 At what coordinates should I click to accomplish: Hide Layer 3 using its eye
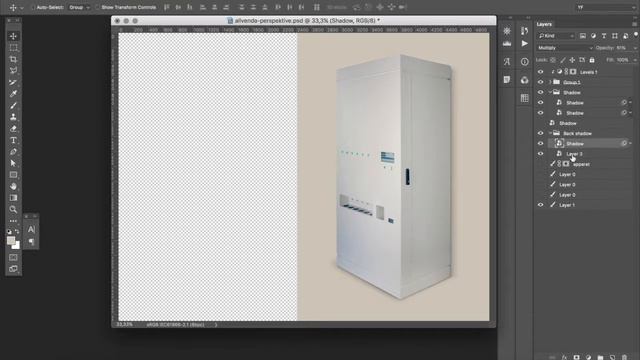click(x=540, y=153)
